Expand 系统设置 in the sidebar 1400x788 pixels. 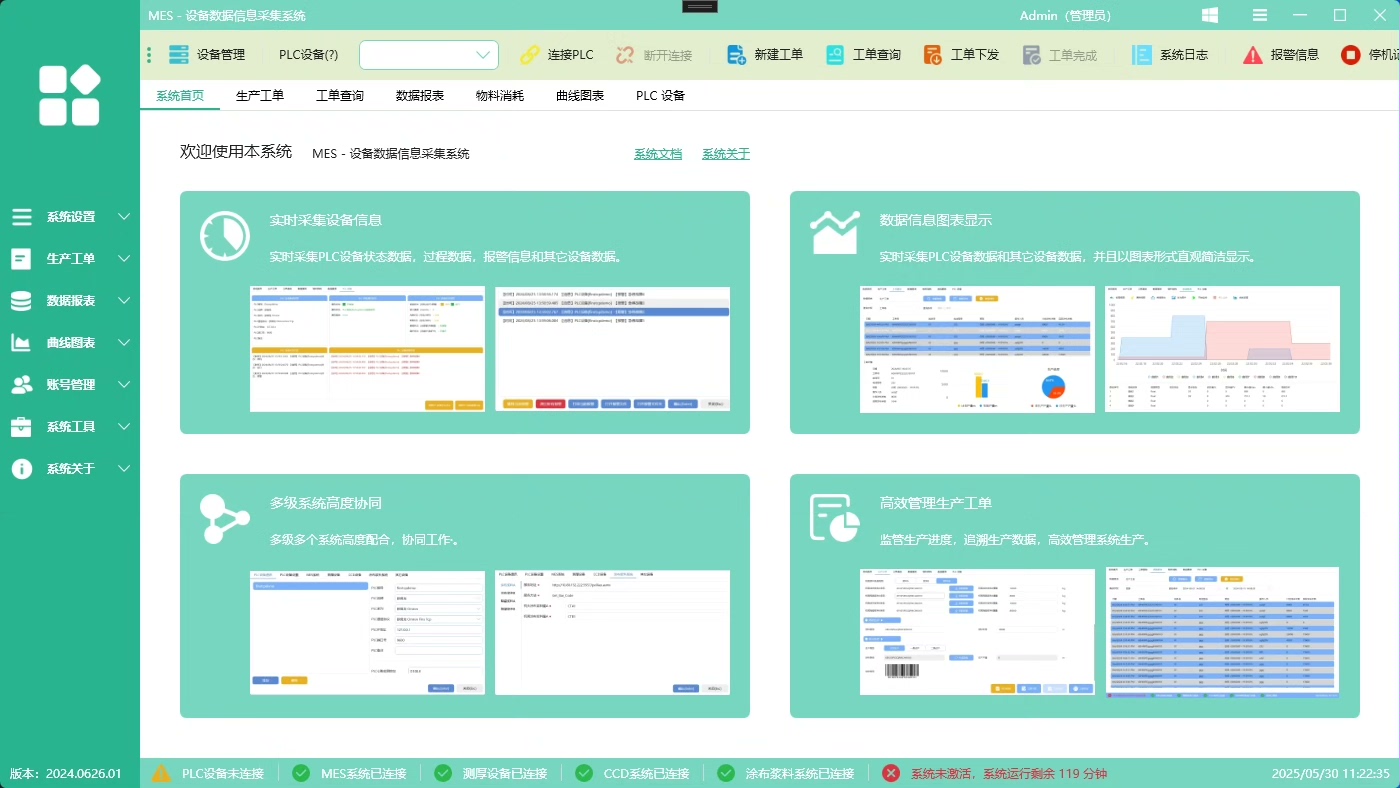click(x=124, y=217)
